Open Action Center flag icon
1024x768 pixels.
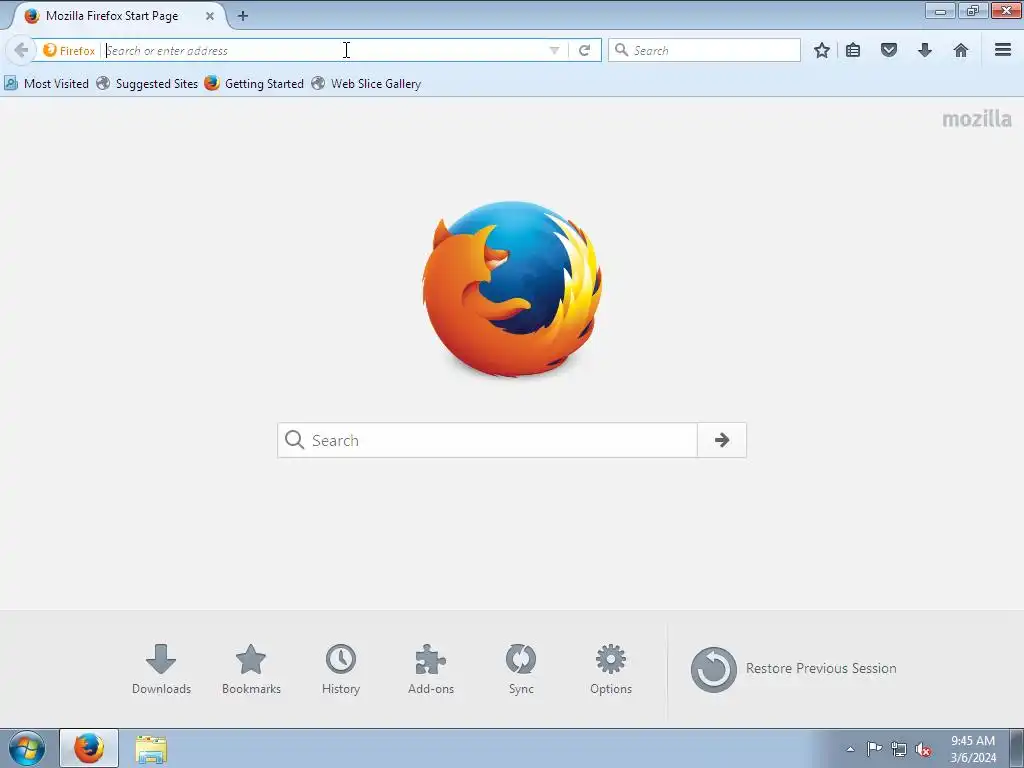[x=874, y=749]
